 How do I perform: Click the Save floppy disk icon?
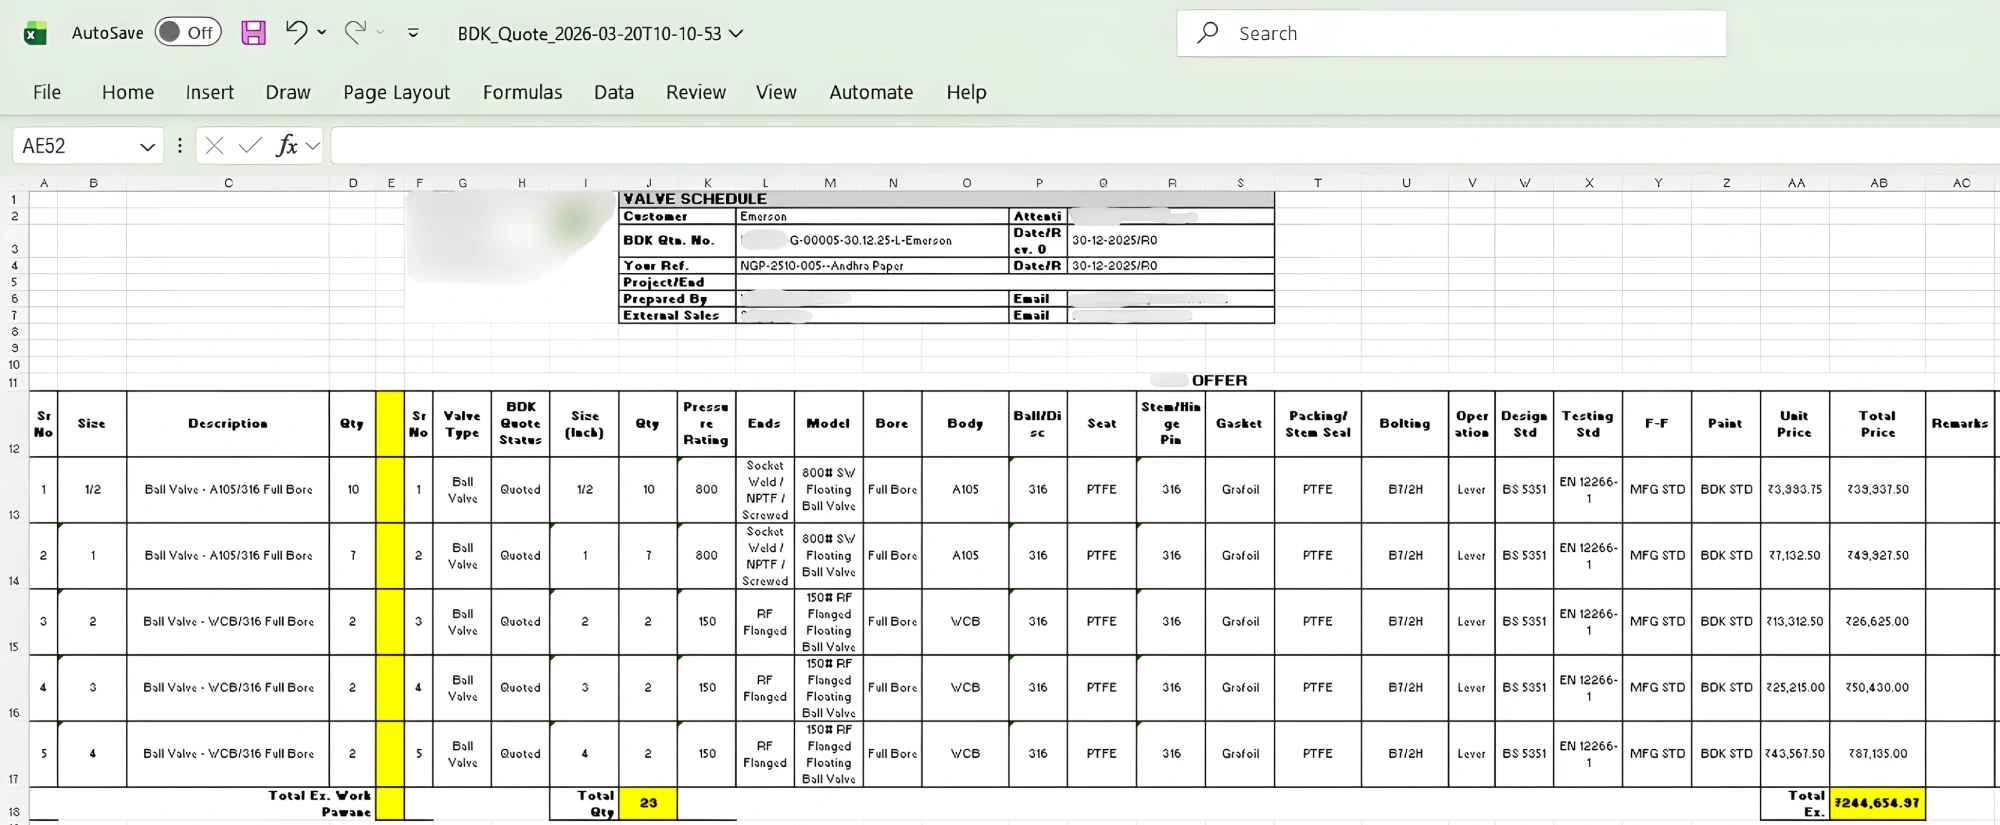(x=254, y=33)
